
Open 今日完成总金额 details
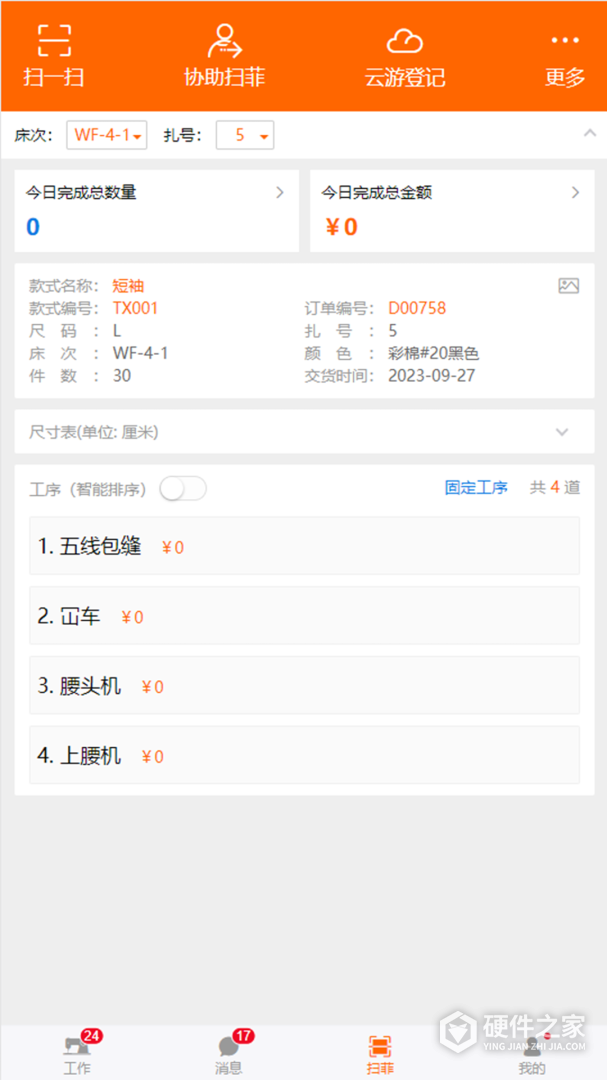(452, 210)
